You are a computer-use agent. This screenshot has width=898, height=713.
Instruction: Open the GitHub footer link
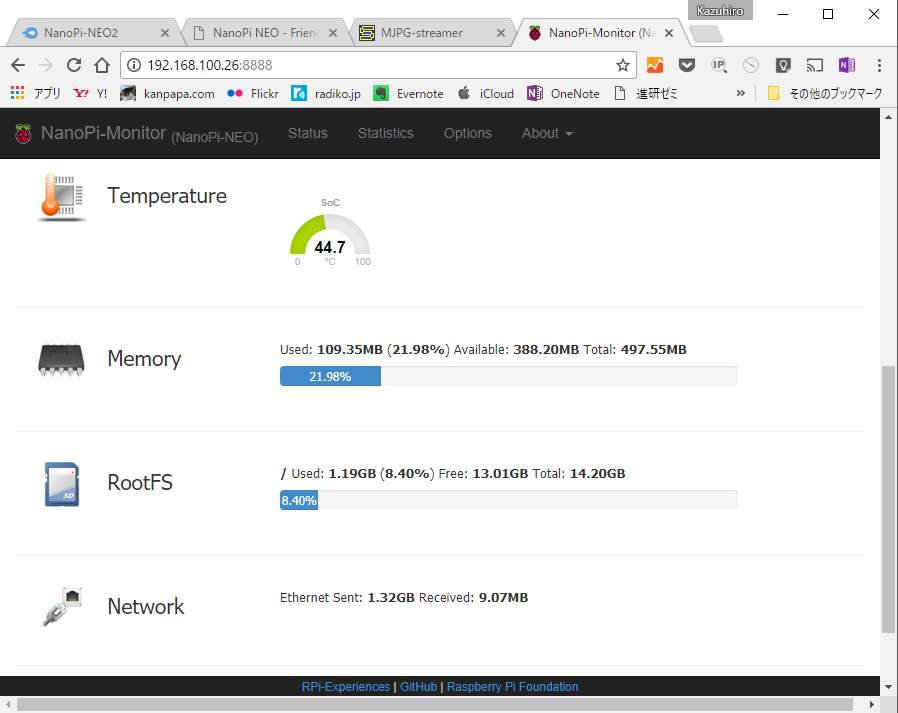tap(418, 687)
